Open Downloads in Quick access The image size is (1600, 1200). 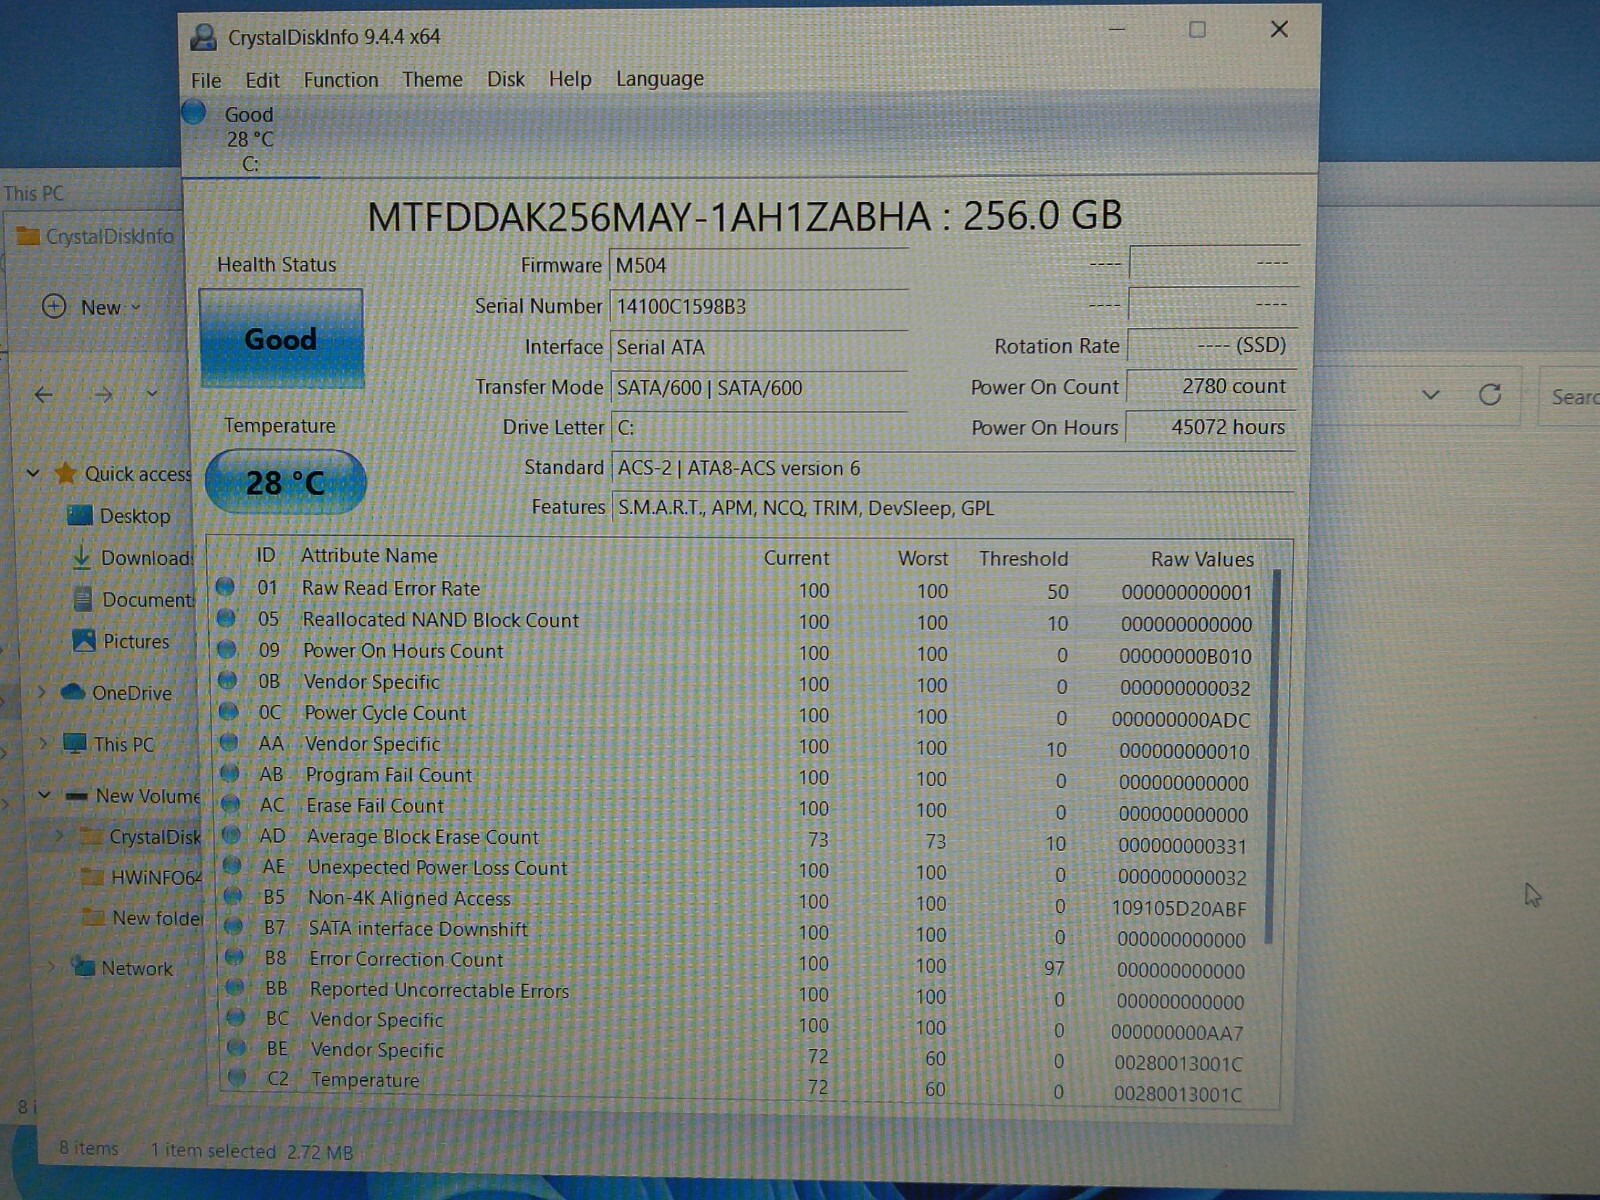tap(132, 558)
